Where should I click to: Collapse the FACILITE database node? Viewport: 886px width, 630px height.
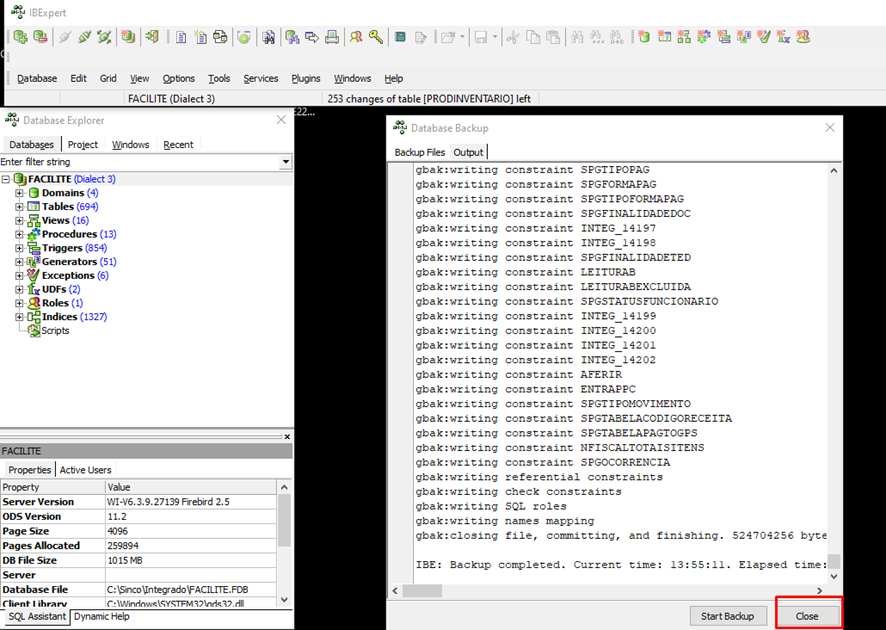click(x=6, y=179)
